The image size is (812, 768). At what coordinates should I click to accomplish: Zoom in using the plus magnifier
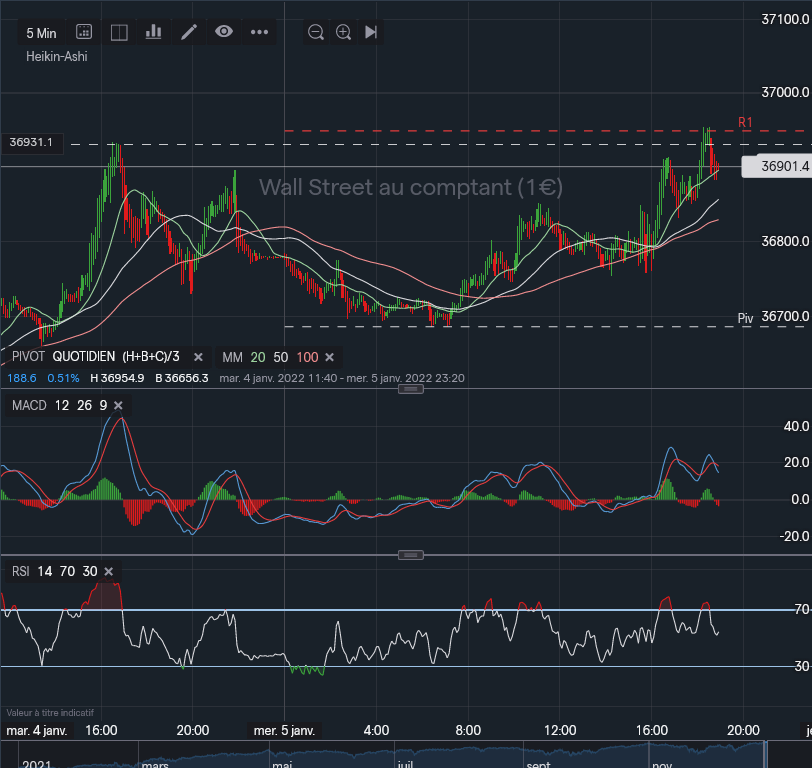[343, 32]
